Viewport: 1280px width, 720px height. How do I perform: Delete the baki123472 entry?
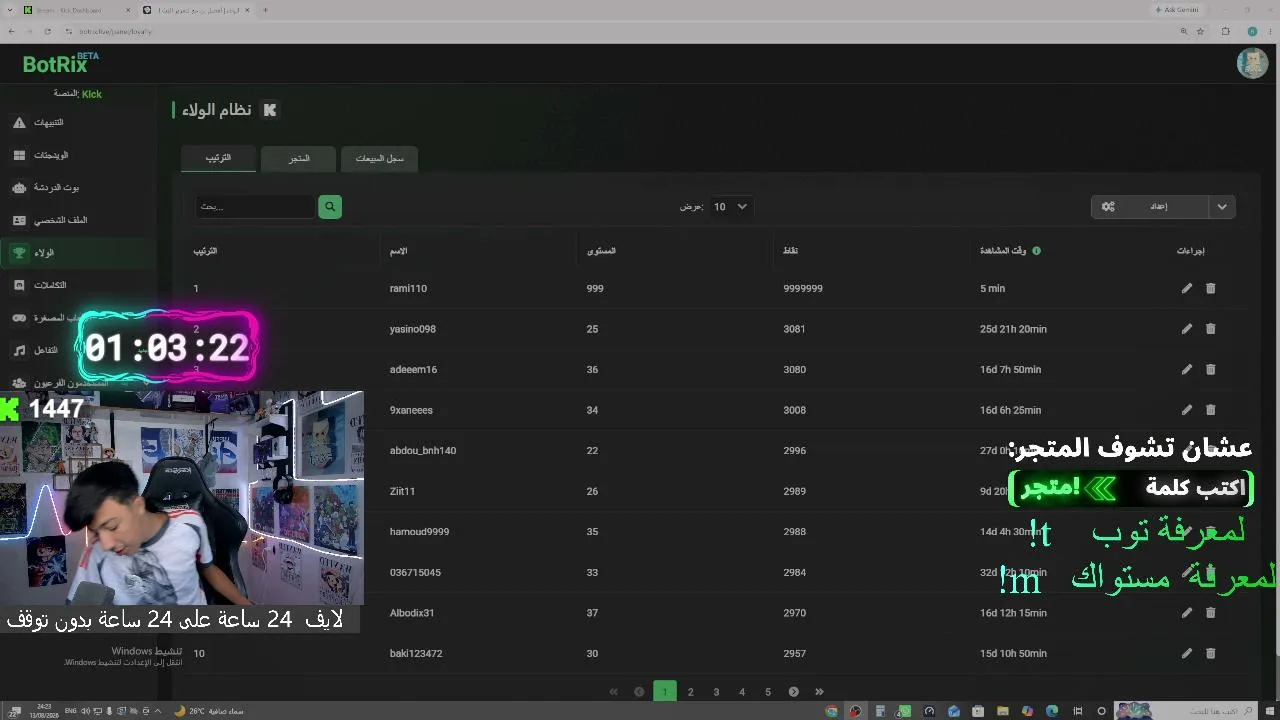[x=1210, y=653]
